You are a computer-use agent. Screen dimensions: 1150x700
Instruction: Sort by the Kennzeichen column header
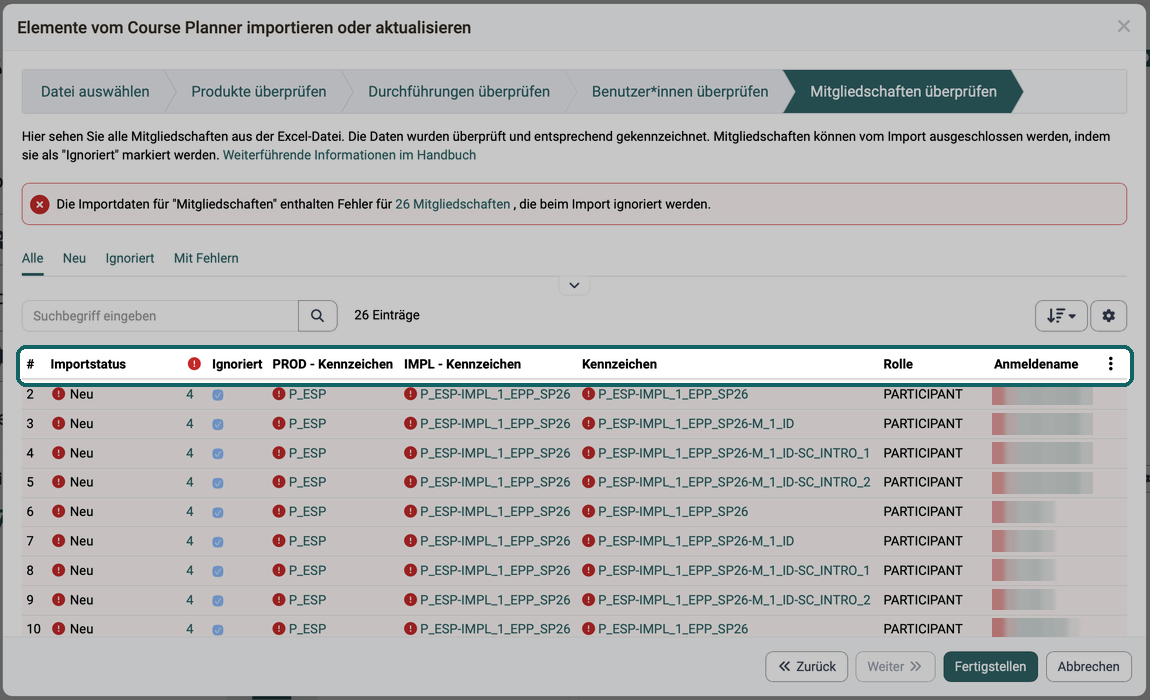[x=619, y=364]
